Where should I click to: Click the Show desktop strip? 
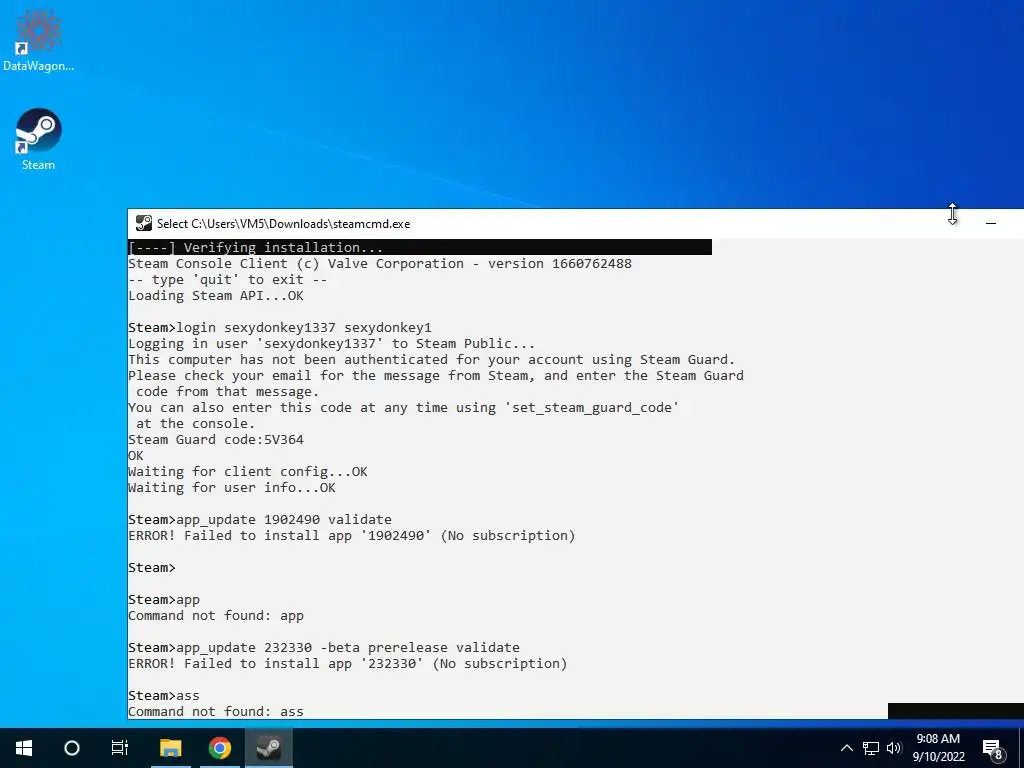coord(1021,748)
